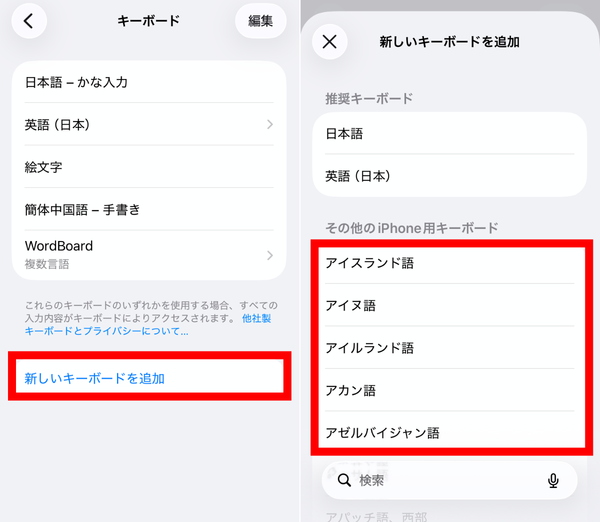Select アイヌ語 keyboard
The height and width of the screenshot is (522, 600).
tap(450, 305)
